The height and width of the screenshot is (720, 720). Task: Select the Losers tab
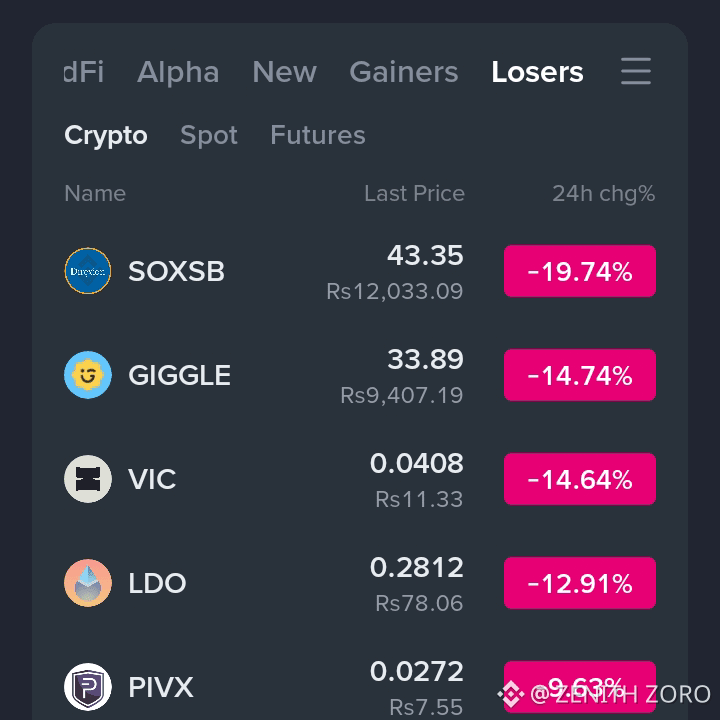pyautogui.click(x=537, y=72)
